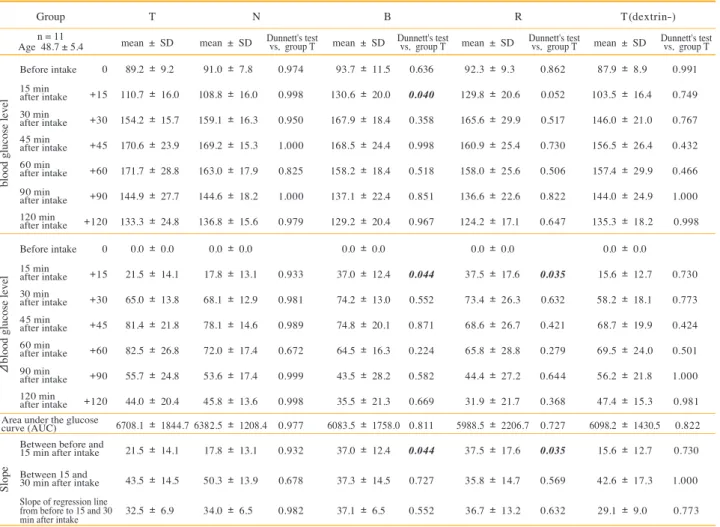Click the "n = 11" text

[51, 36]
